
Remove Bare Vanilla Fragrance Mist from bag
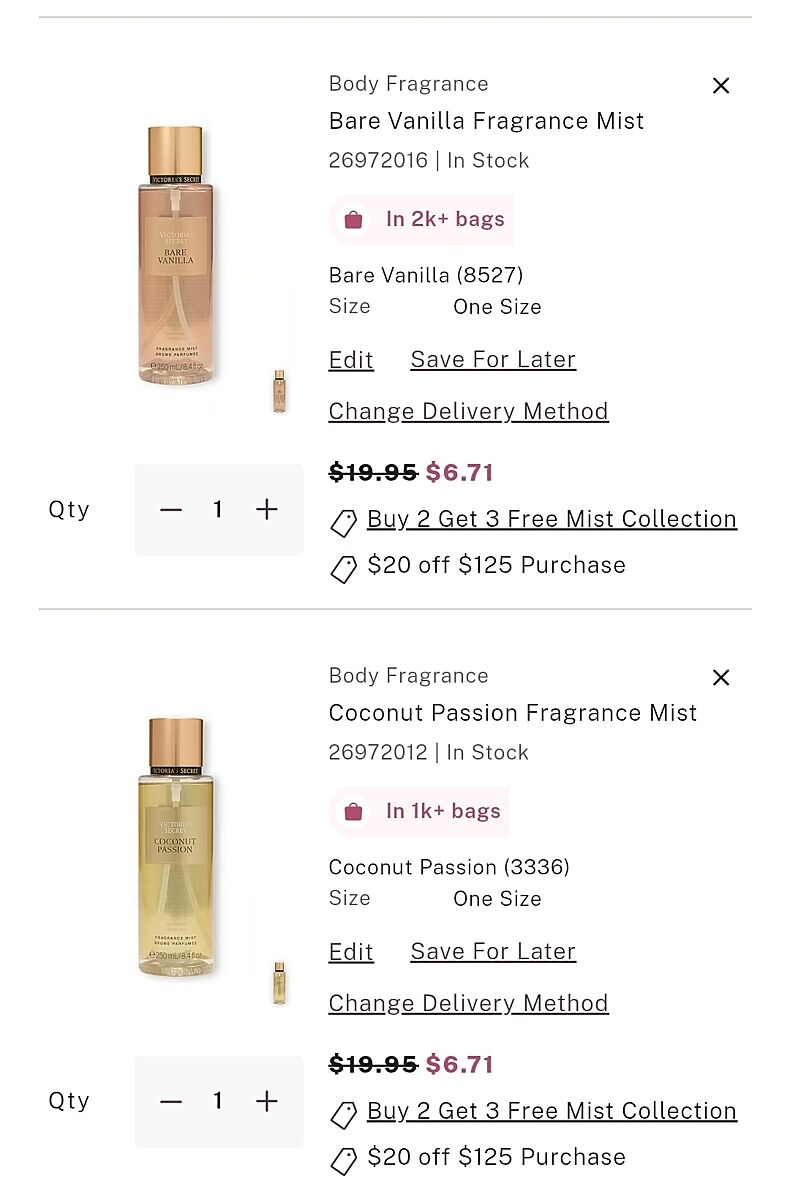(x=721, y=86)
